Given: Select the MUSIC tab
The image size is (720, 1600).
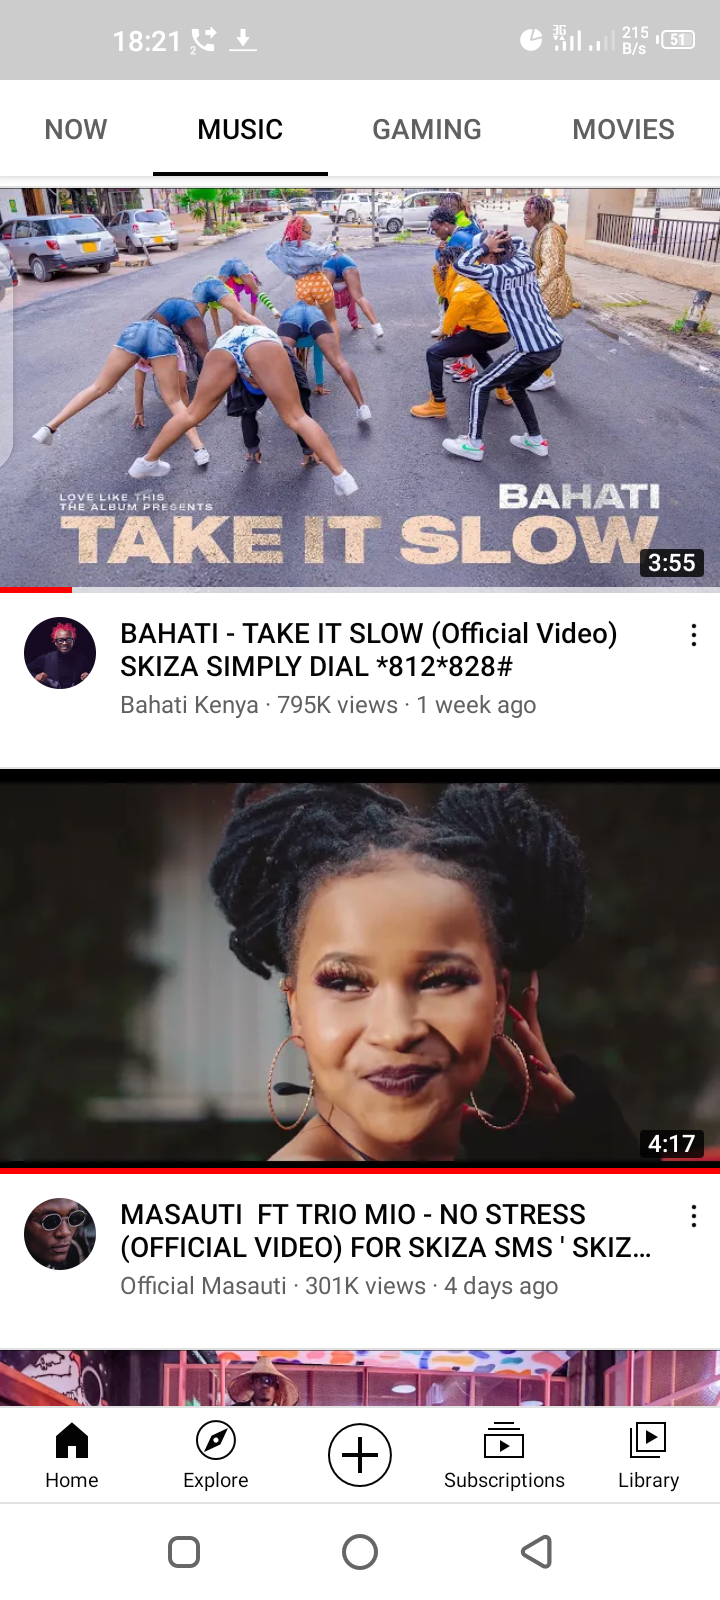Looking at the screenshot, I should click(x=240, y=129).
